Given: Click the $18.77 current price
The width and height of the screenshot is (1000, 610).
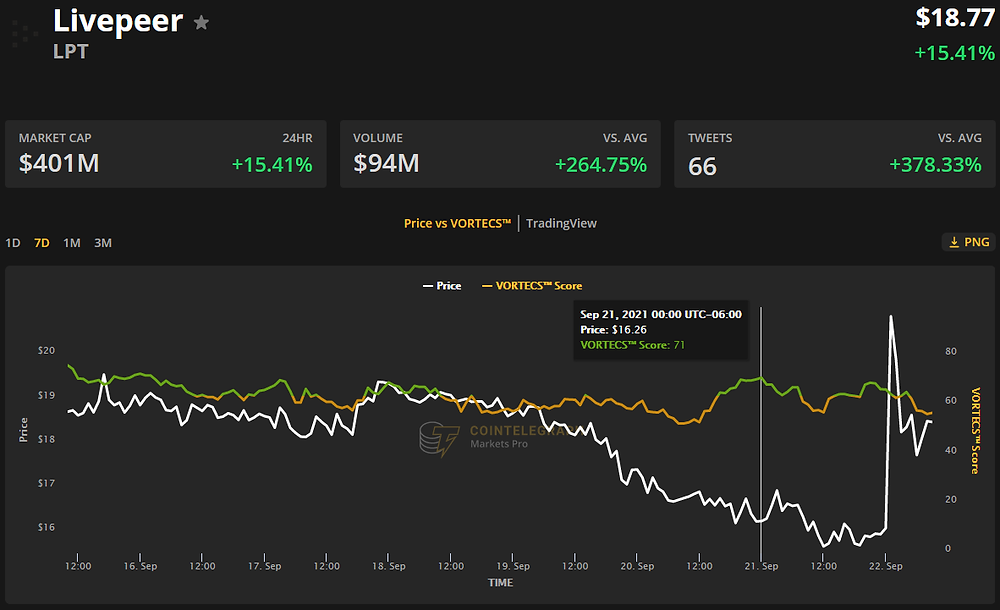Looking at the screenshot, I should click(x=955, y=18).
